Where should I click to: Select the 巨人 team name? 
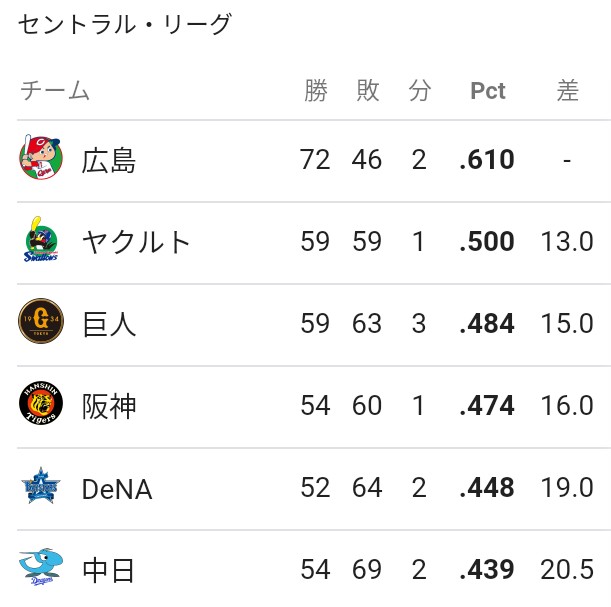pyautogui.click(x=109, y=324)
